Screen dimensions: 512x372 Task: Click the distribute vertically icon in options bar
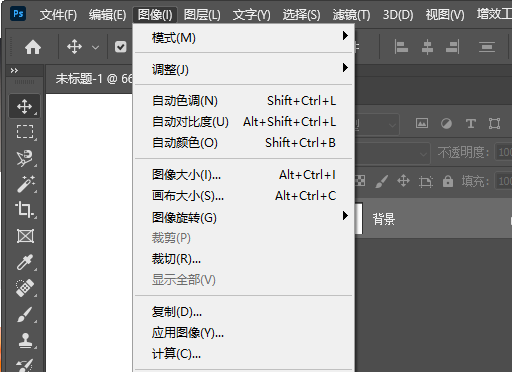(487, 47)
